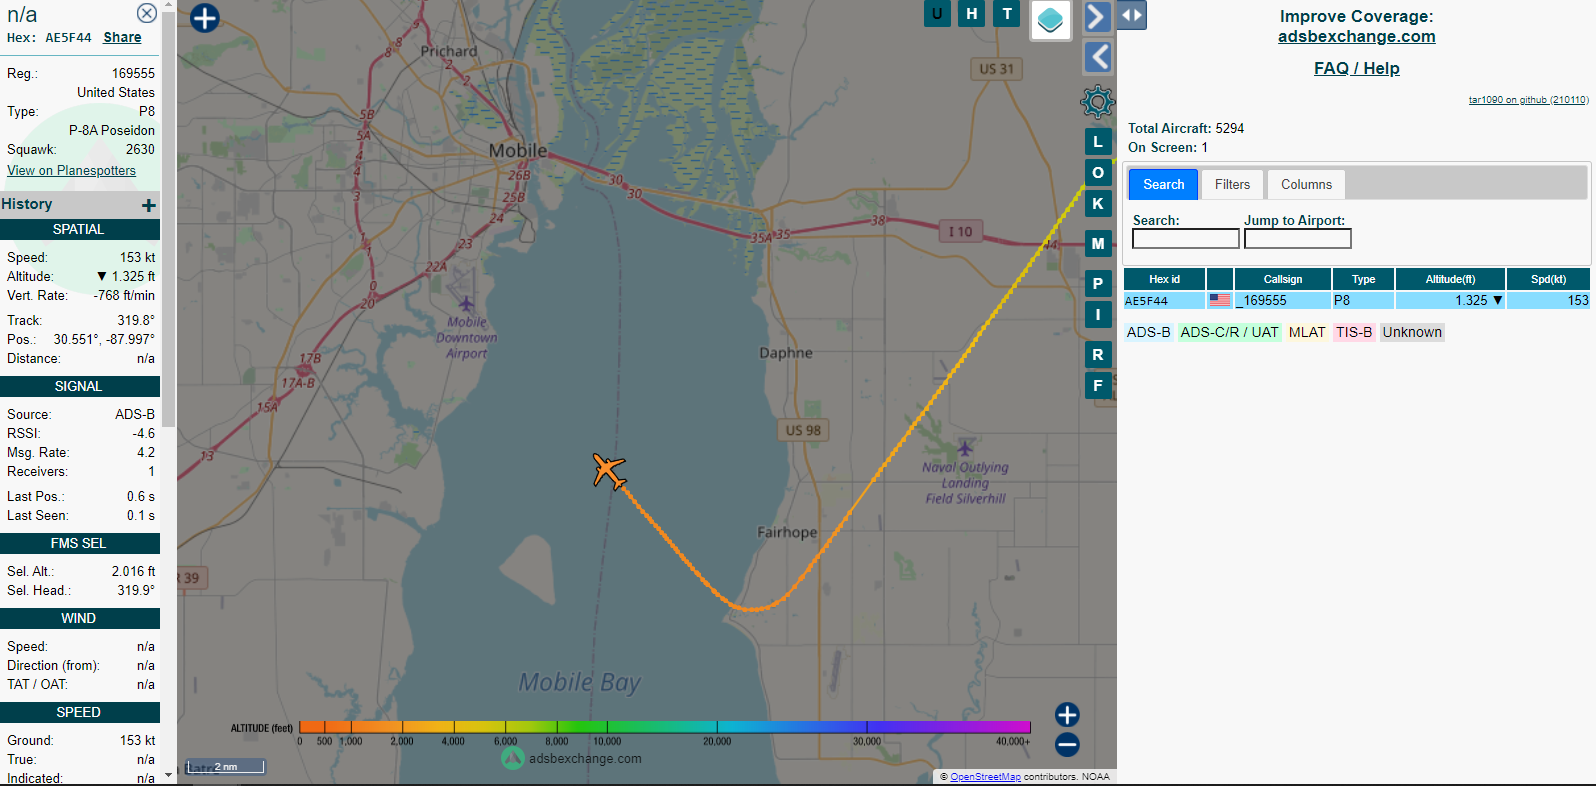Click the ADS-B legend label
This screenshot has height=786, width=1596.
point(1148,332)
